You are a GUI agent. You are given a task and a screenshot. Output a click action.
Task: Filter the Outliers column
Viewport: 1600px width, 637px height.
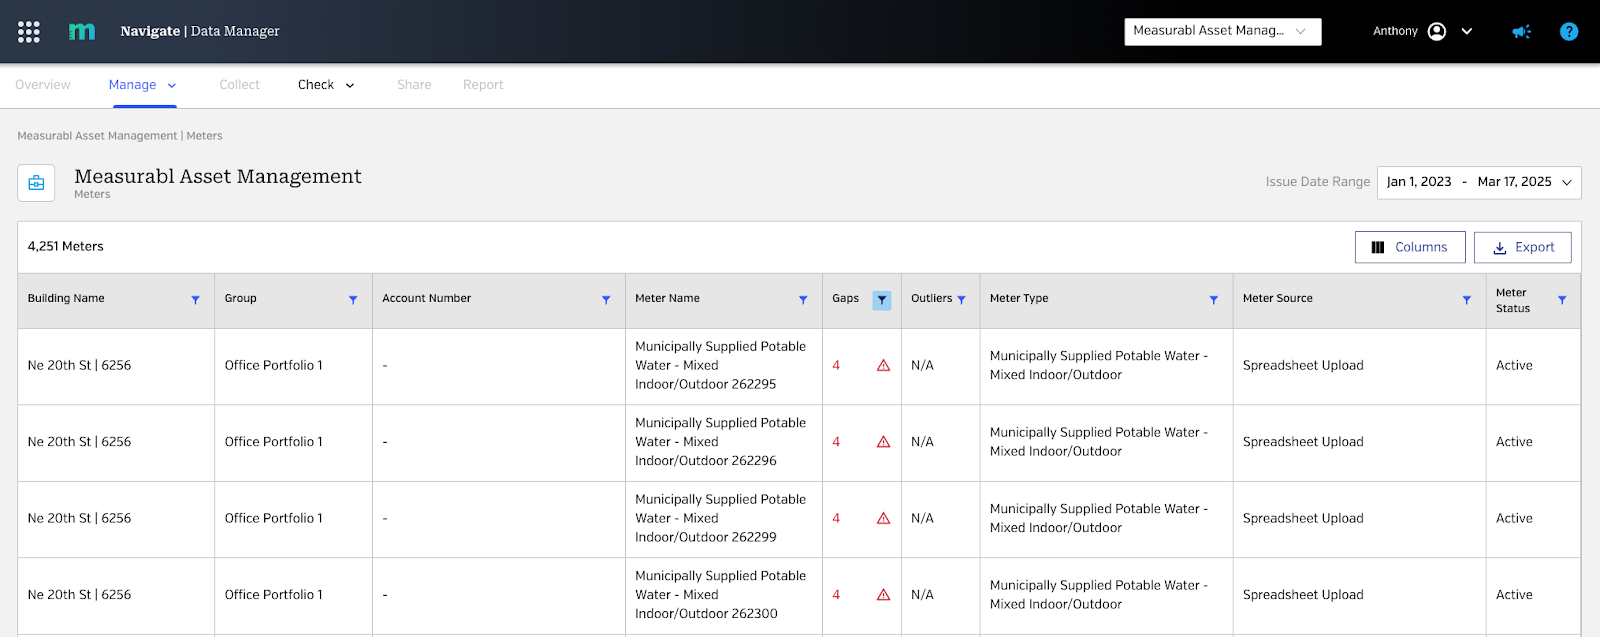click(962, 300)
